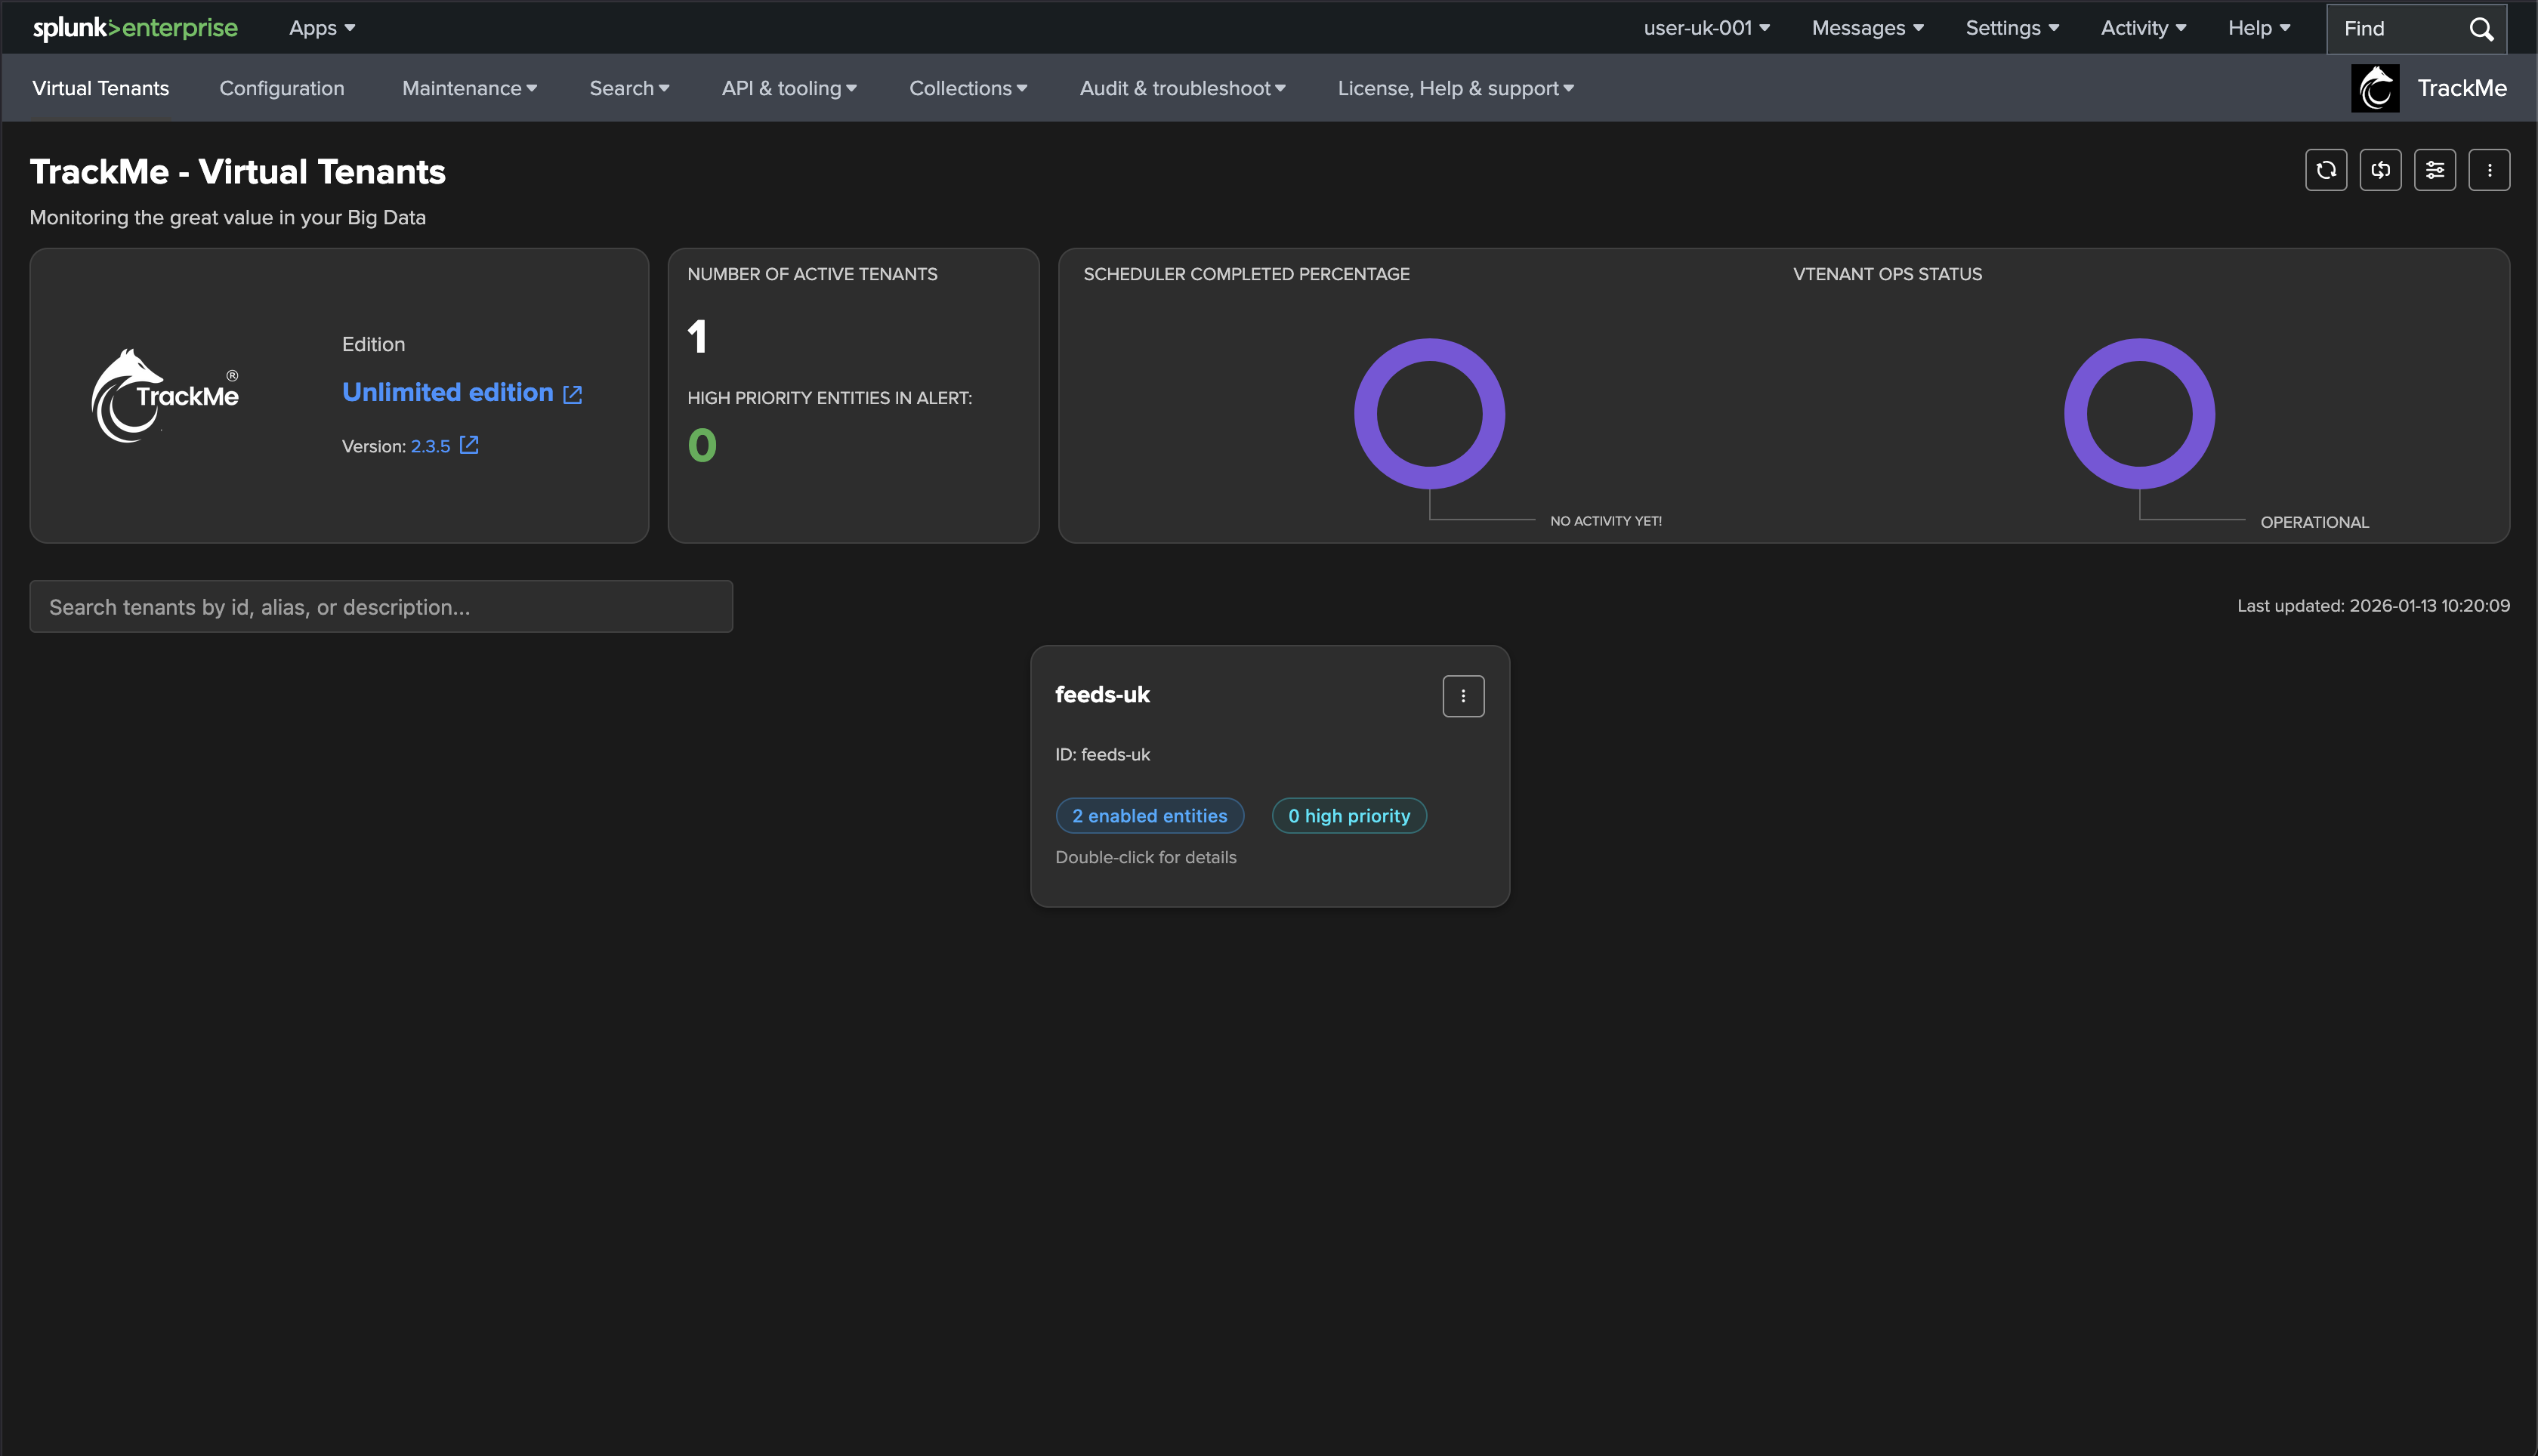Open the user-uk-001 account dropdown
The image size is (2538, 1456).
1706,28
